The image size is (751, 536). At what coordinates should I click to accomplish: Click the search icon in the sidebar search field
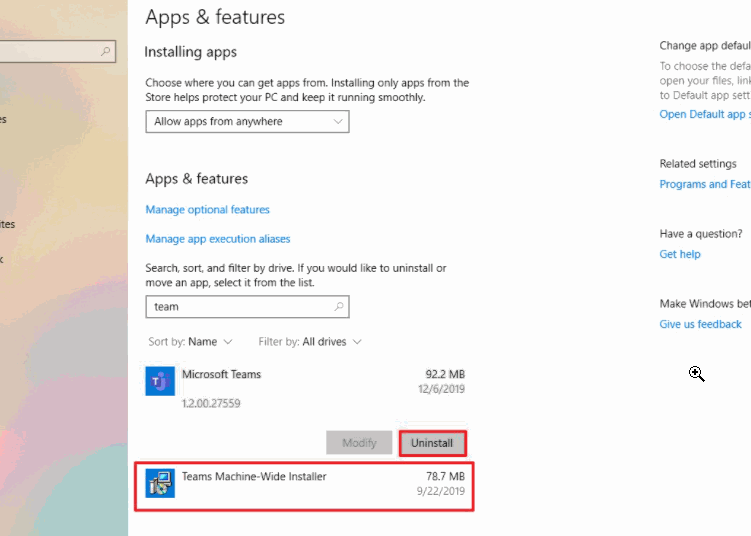click(105, 51)
